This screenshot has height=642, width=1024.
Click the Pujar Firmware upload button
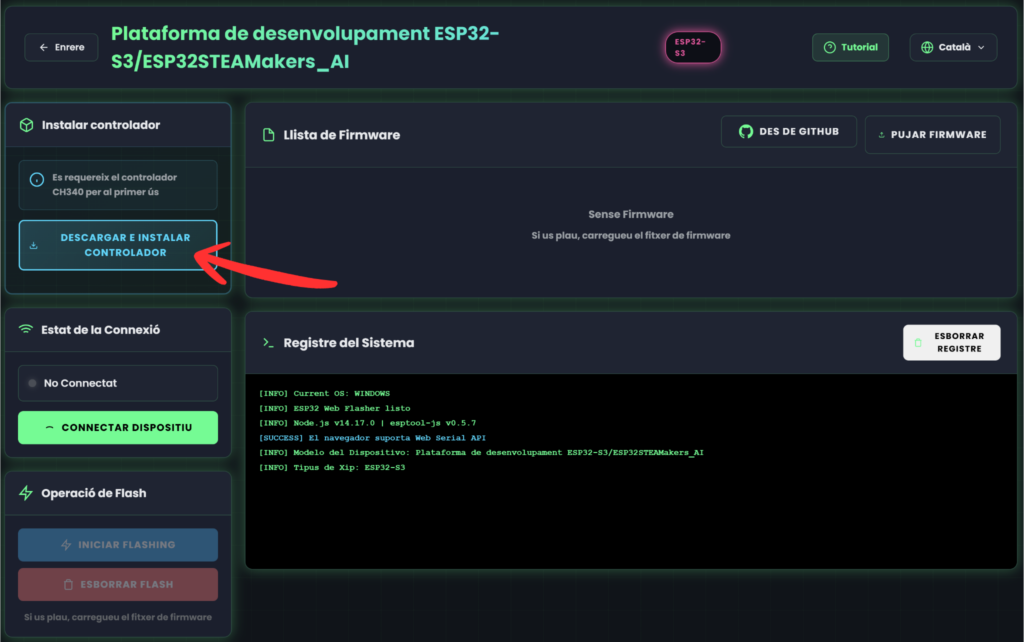932,134
